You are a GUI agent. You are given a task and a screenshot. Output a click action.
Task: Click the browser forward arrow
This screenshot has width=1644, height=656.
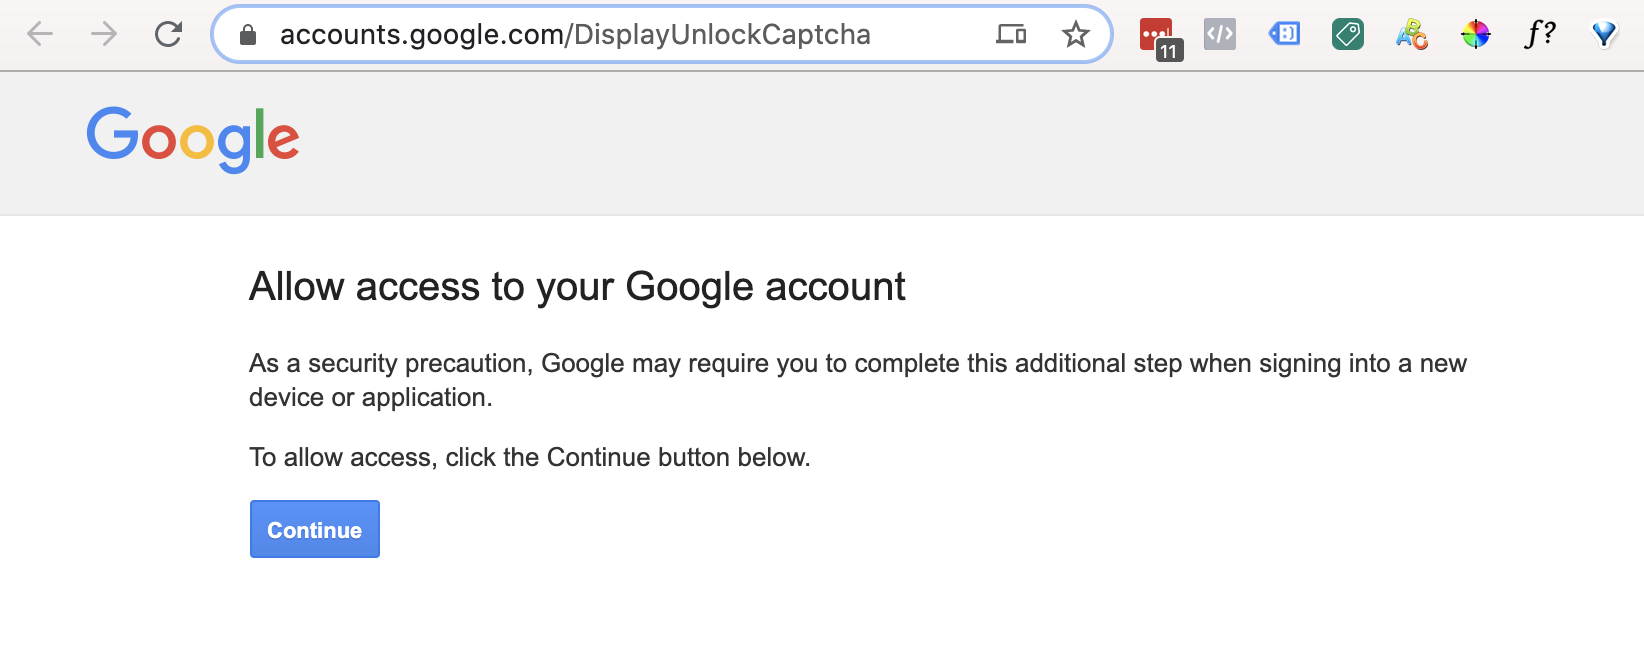click(x=104, y=34)
